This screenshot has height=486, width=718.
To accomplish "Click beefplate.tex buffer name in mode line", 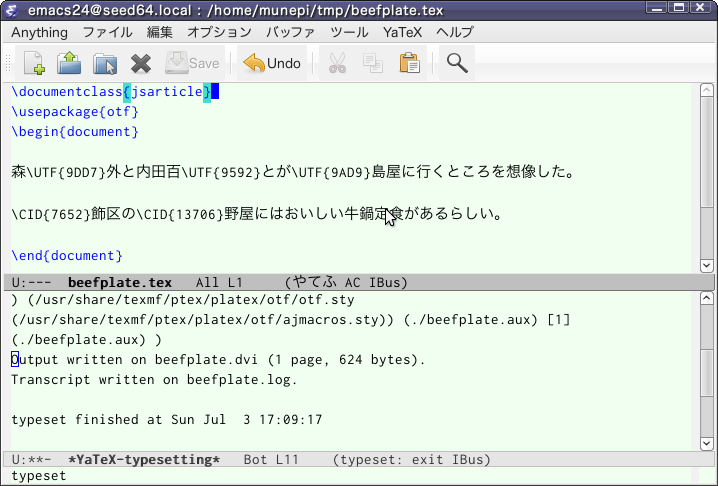I will tap(120, 283).
